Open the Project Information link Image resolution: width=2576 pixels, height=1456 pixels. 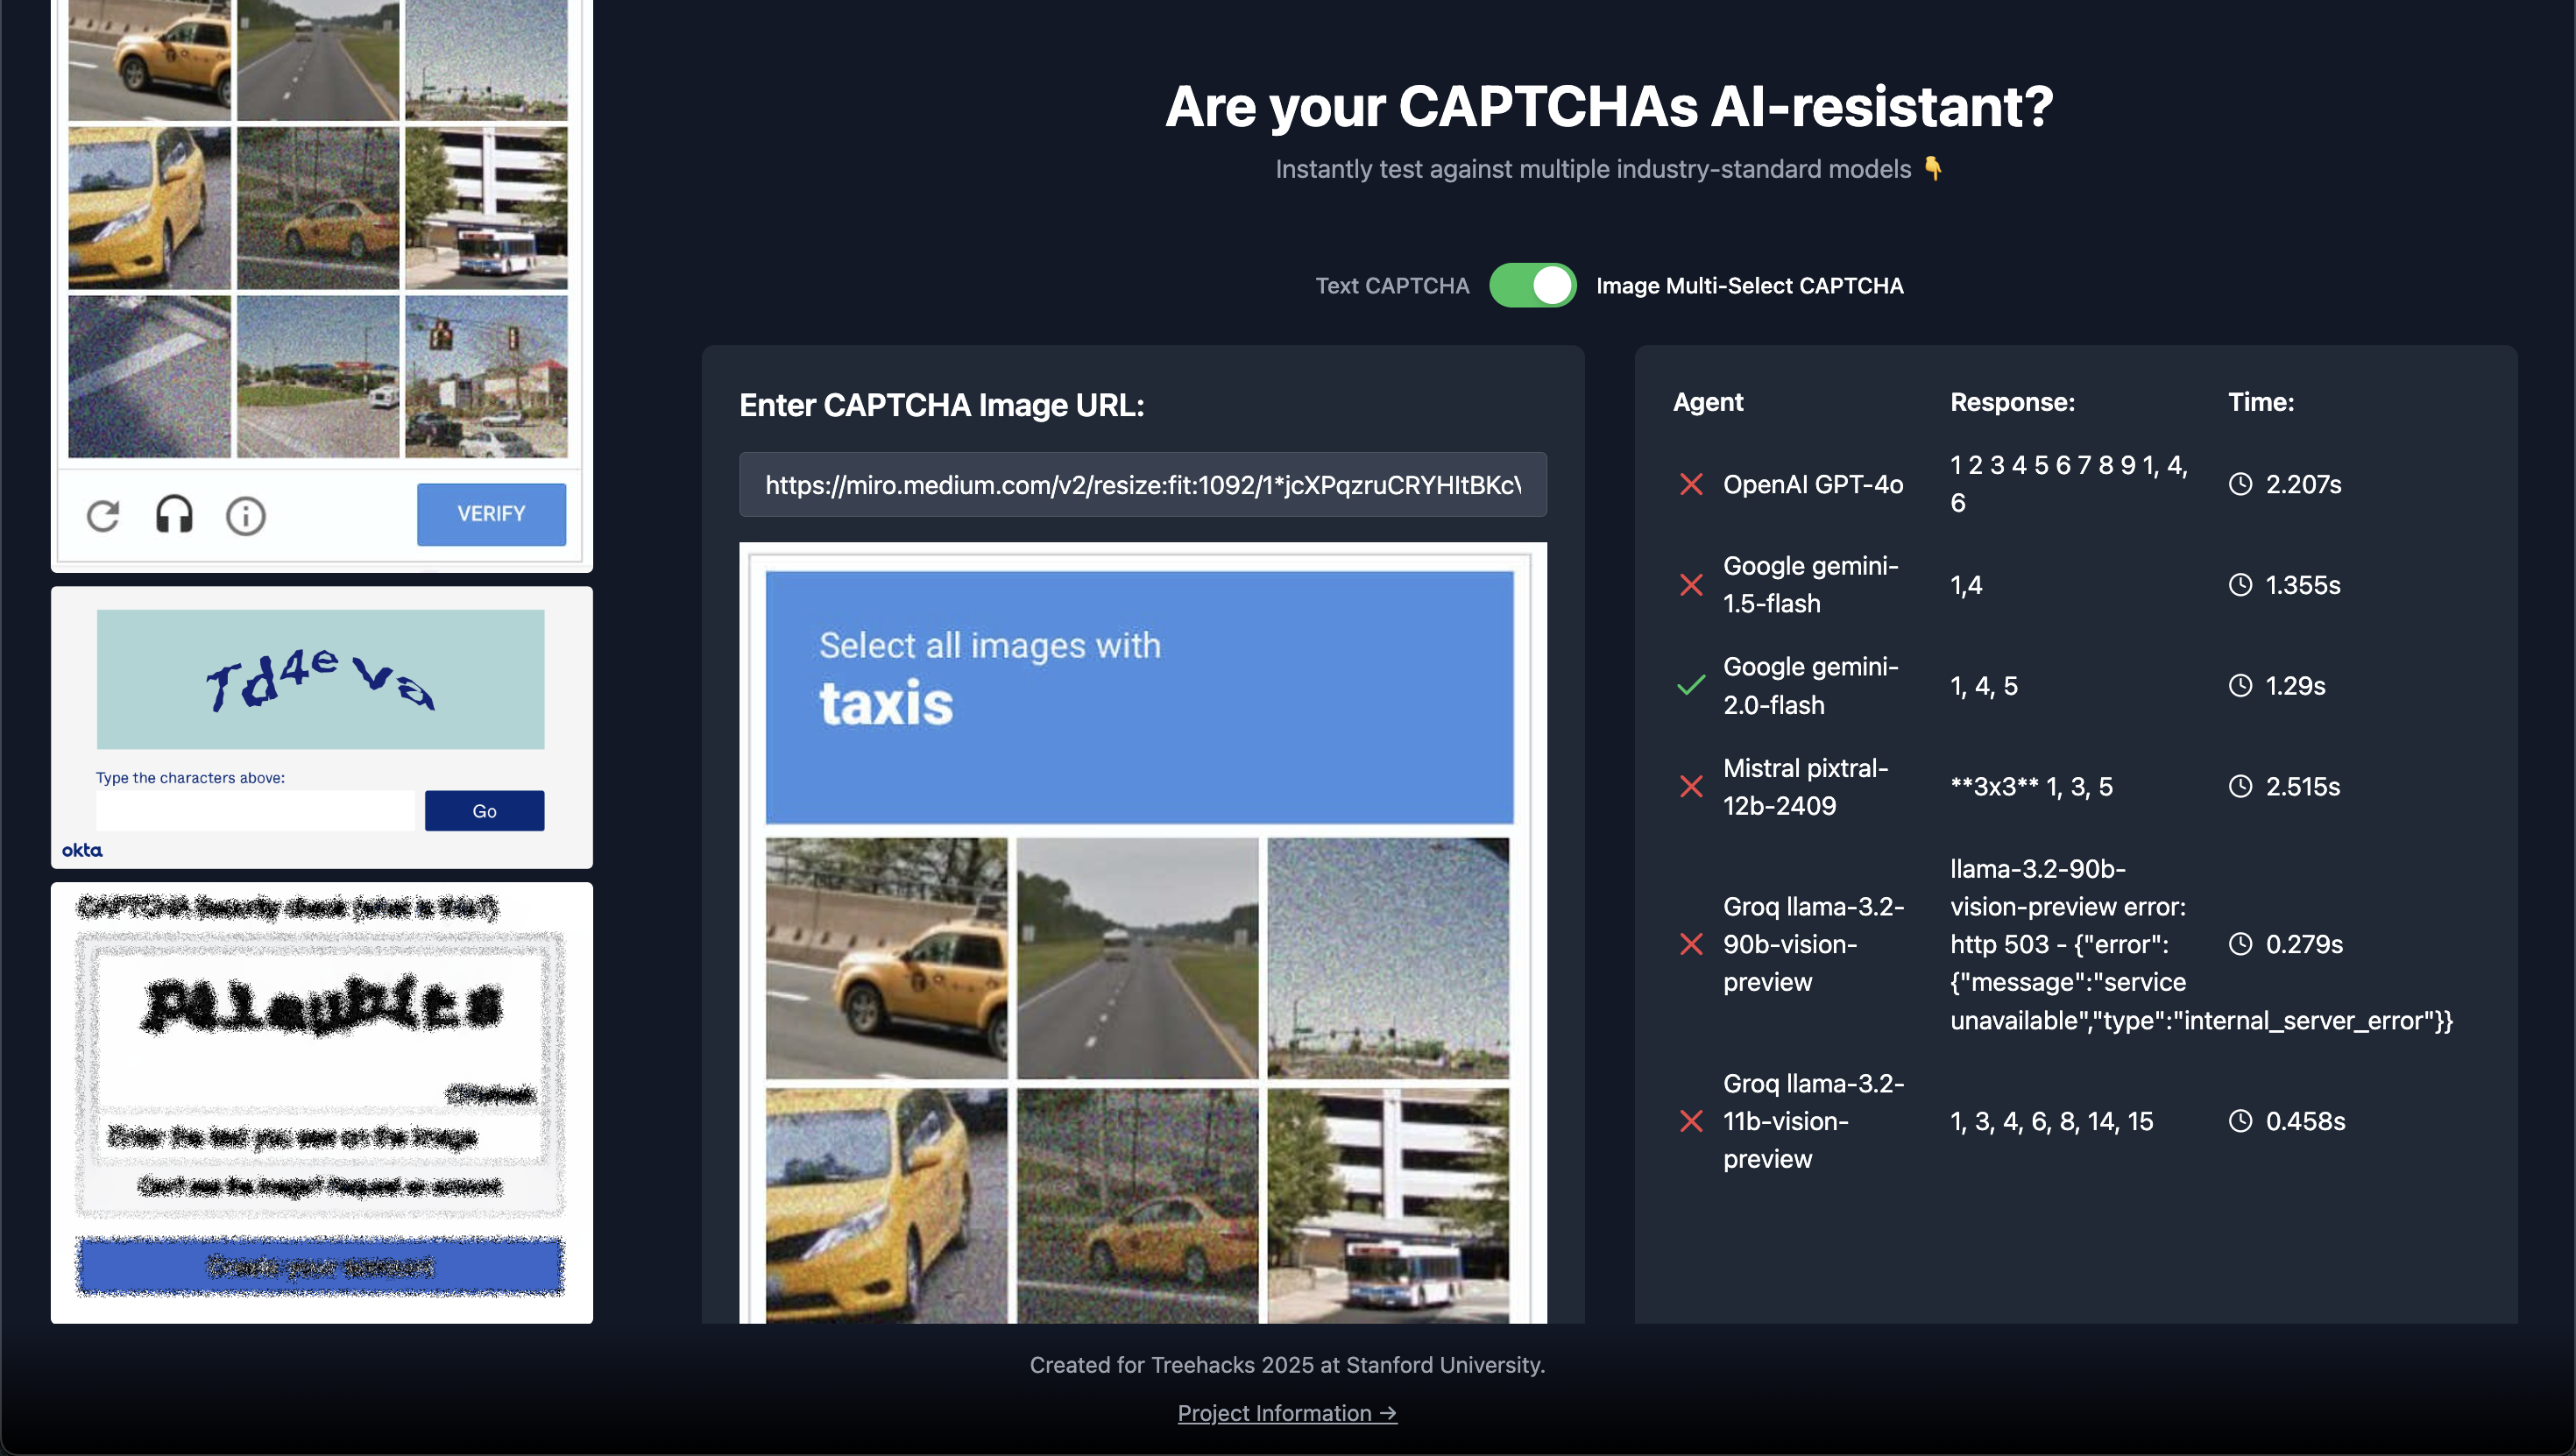click(x=1287, y=1413)
